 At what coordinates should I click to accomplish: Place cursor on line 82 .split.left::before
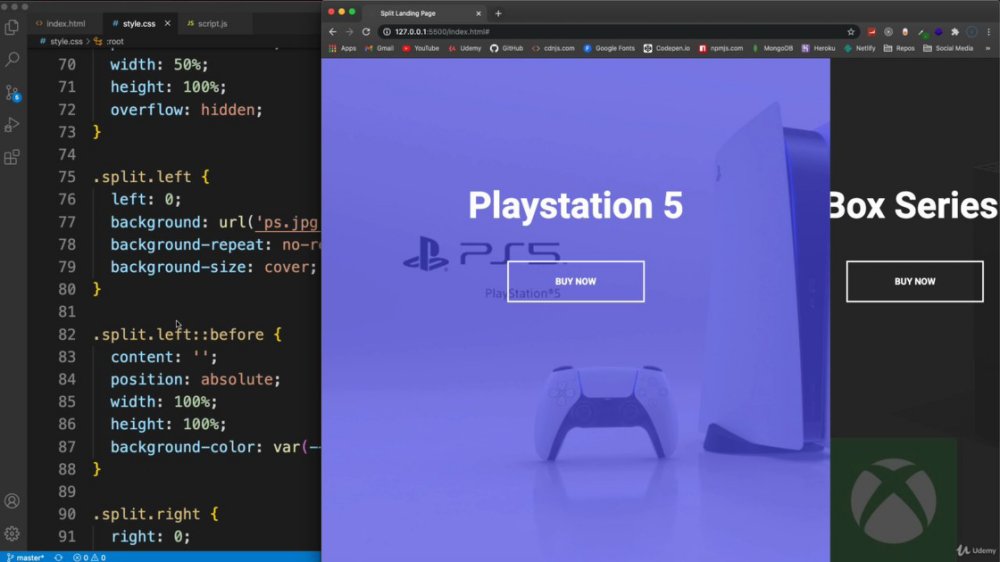187,334
